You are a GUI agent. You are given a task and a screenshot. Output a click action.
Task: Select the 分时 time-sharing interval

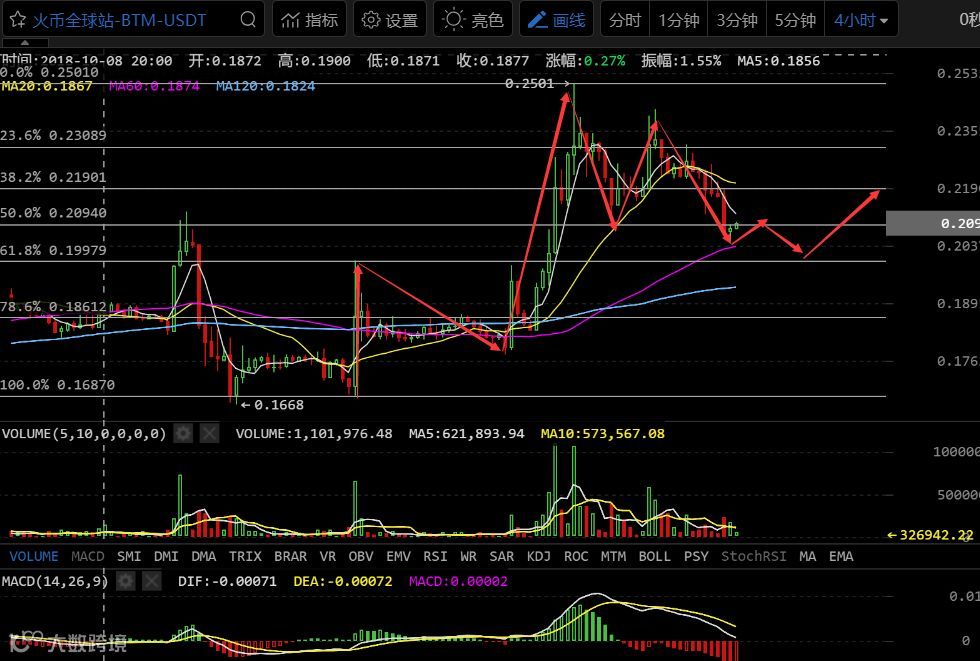point(625,20)
